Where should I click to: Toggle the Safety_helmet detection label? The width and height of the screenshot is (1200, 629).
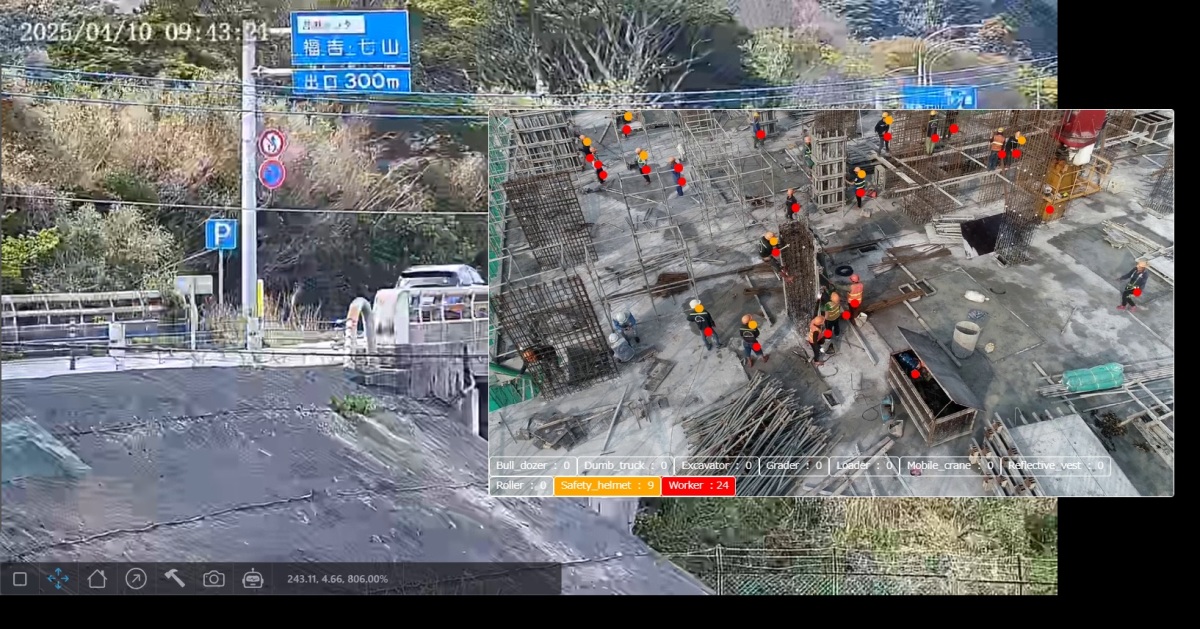pyautogui.click(x=607, y=486)
